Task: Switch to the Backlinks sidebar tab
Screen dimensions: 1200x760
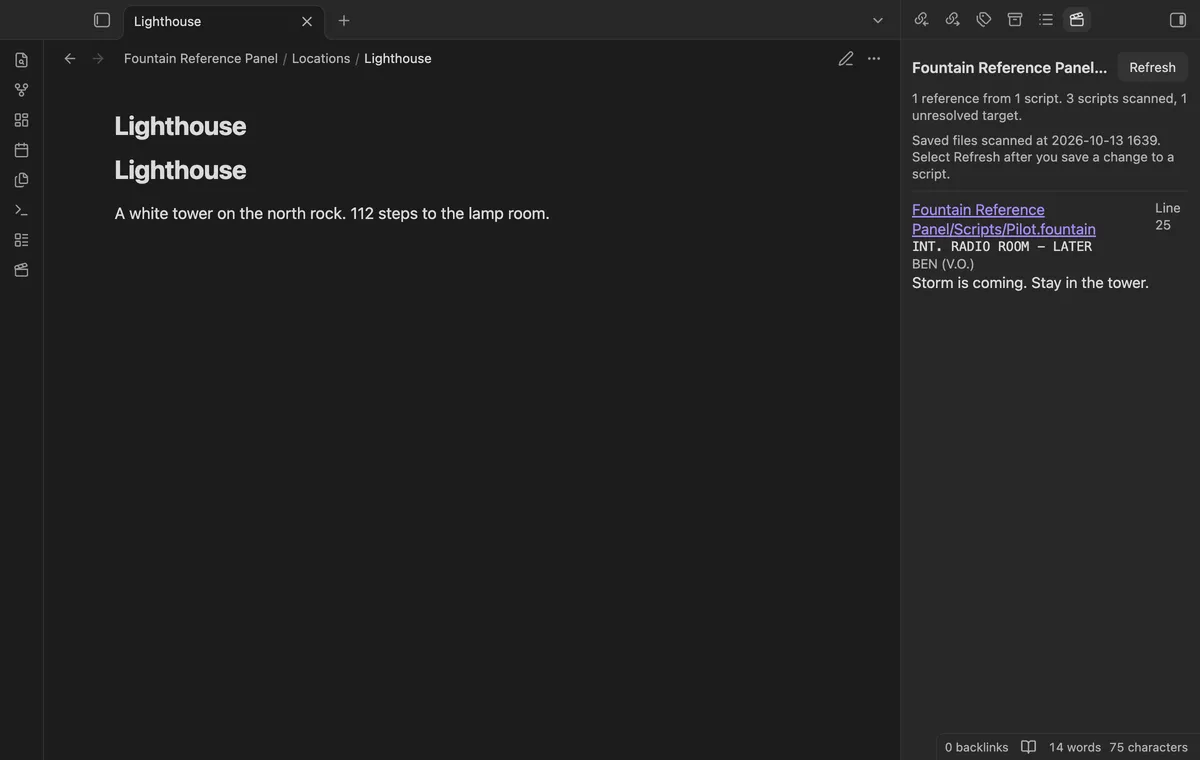Action: pyautogui.click(x=922, y=20)
